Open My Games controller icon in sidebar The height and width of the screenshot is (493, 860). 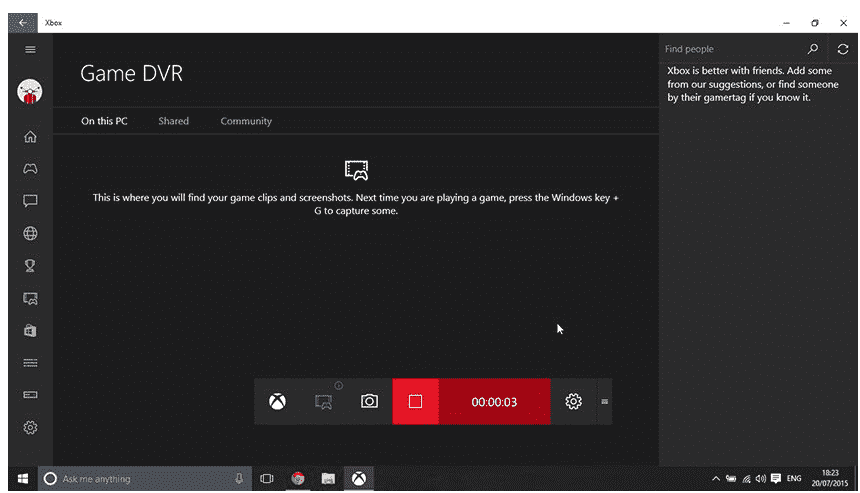pyautogui.click(x=30, y=168)
